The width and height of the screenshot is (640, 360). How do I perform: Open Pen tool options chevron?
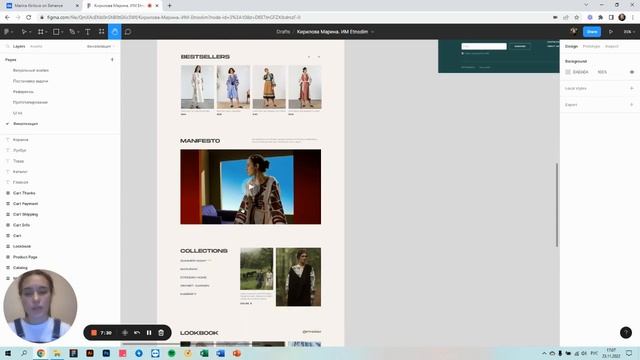point(78,32)
